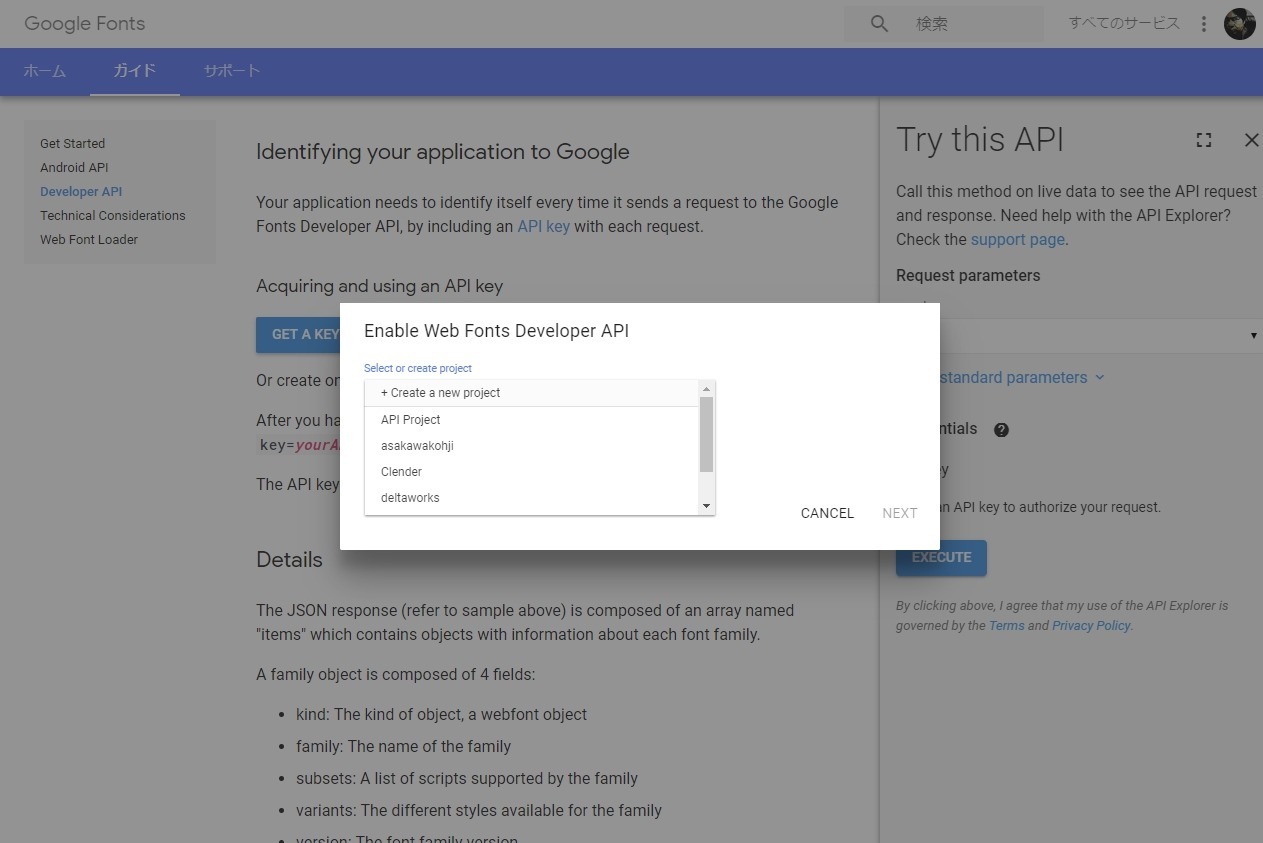Click the 'Request parameters' label
This screenshot has height=843, width=1263.
[x=968, y=276]
